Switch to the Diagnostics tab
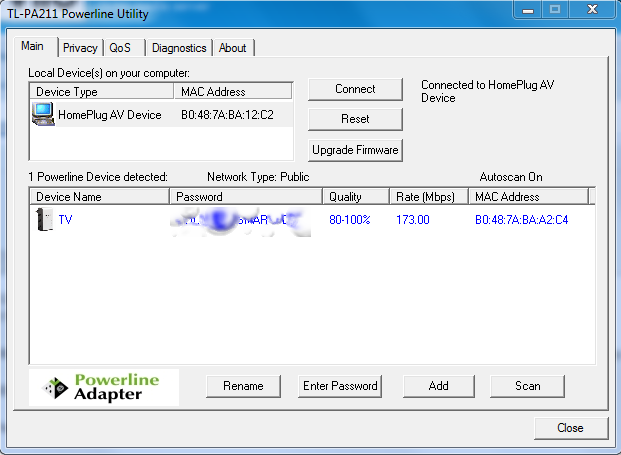Viewport: 621px width, 455px height. (179, 48)
